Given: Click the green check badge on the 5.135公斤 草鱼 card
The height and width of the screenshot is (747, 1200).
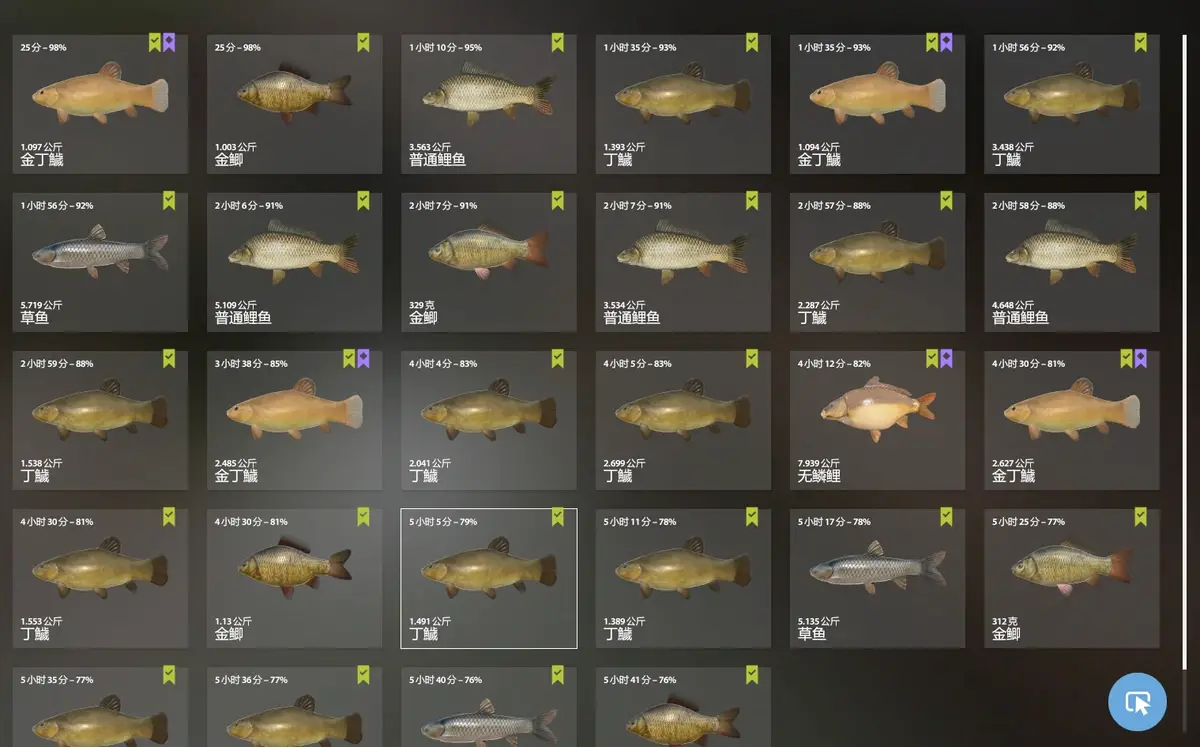Looking at the screenshot, I should tap(946, 516).
